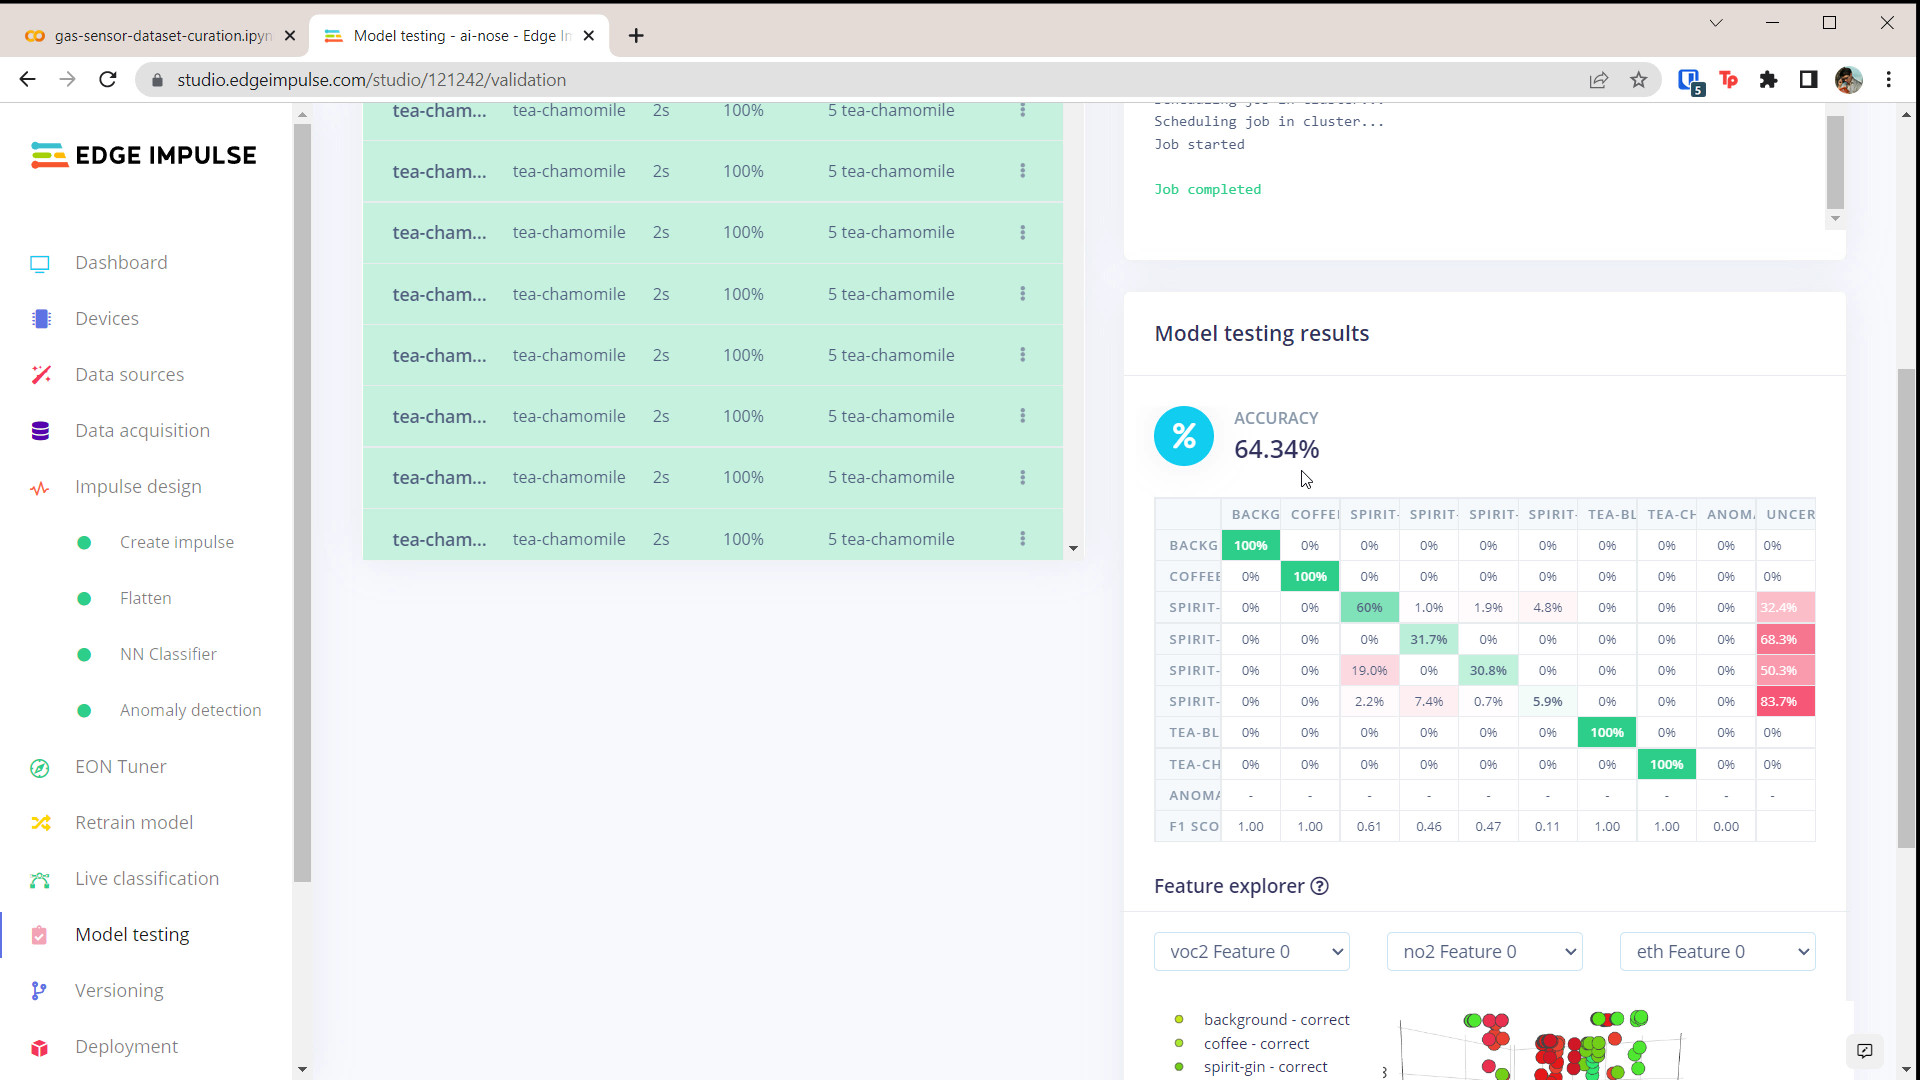Open Data acquisition
The height and width of the screenshot is (1080, 1920).
141,430
